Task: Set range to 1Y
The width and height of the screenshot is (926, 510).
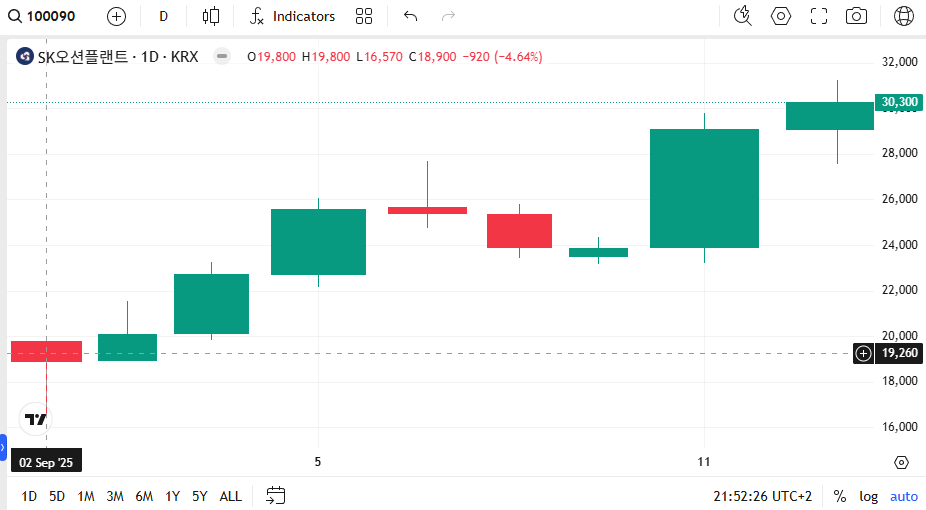Action: point(172,496)
